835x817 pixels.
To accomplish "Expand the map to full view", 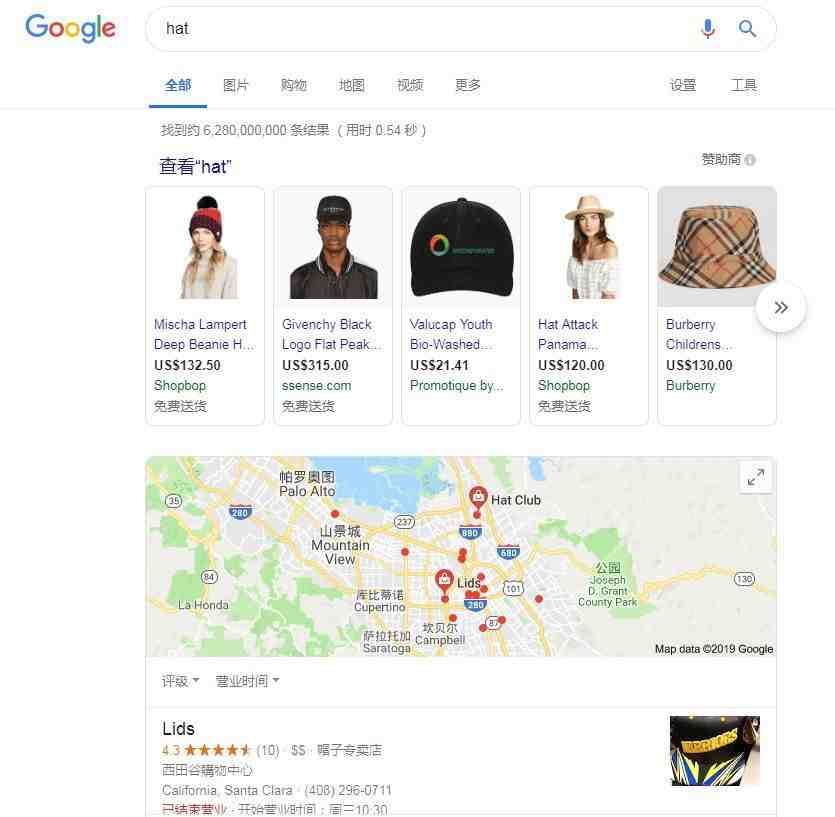I will pyautogui.click(x=756, y=477).
